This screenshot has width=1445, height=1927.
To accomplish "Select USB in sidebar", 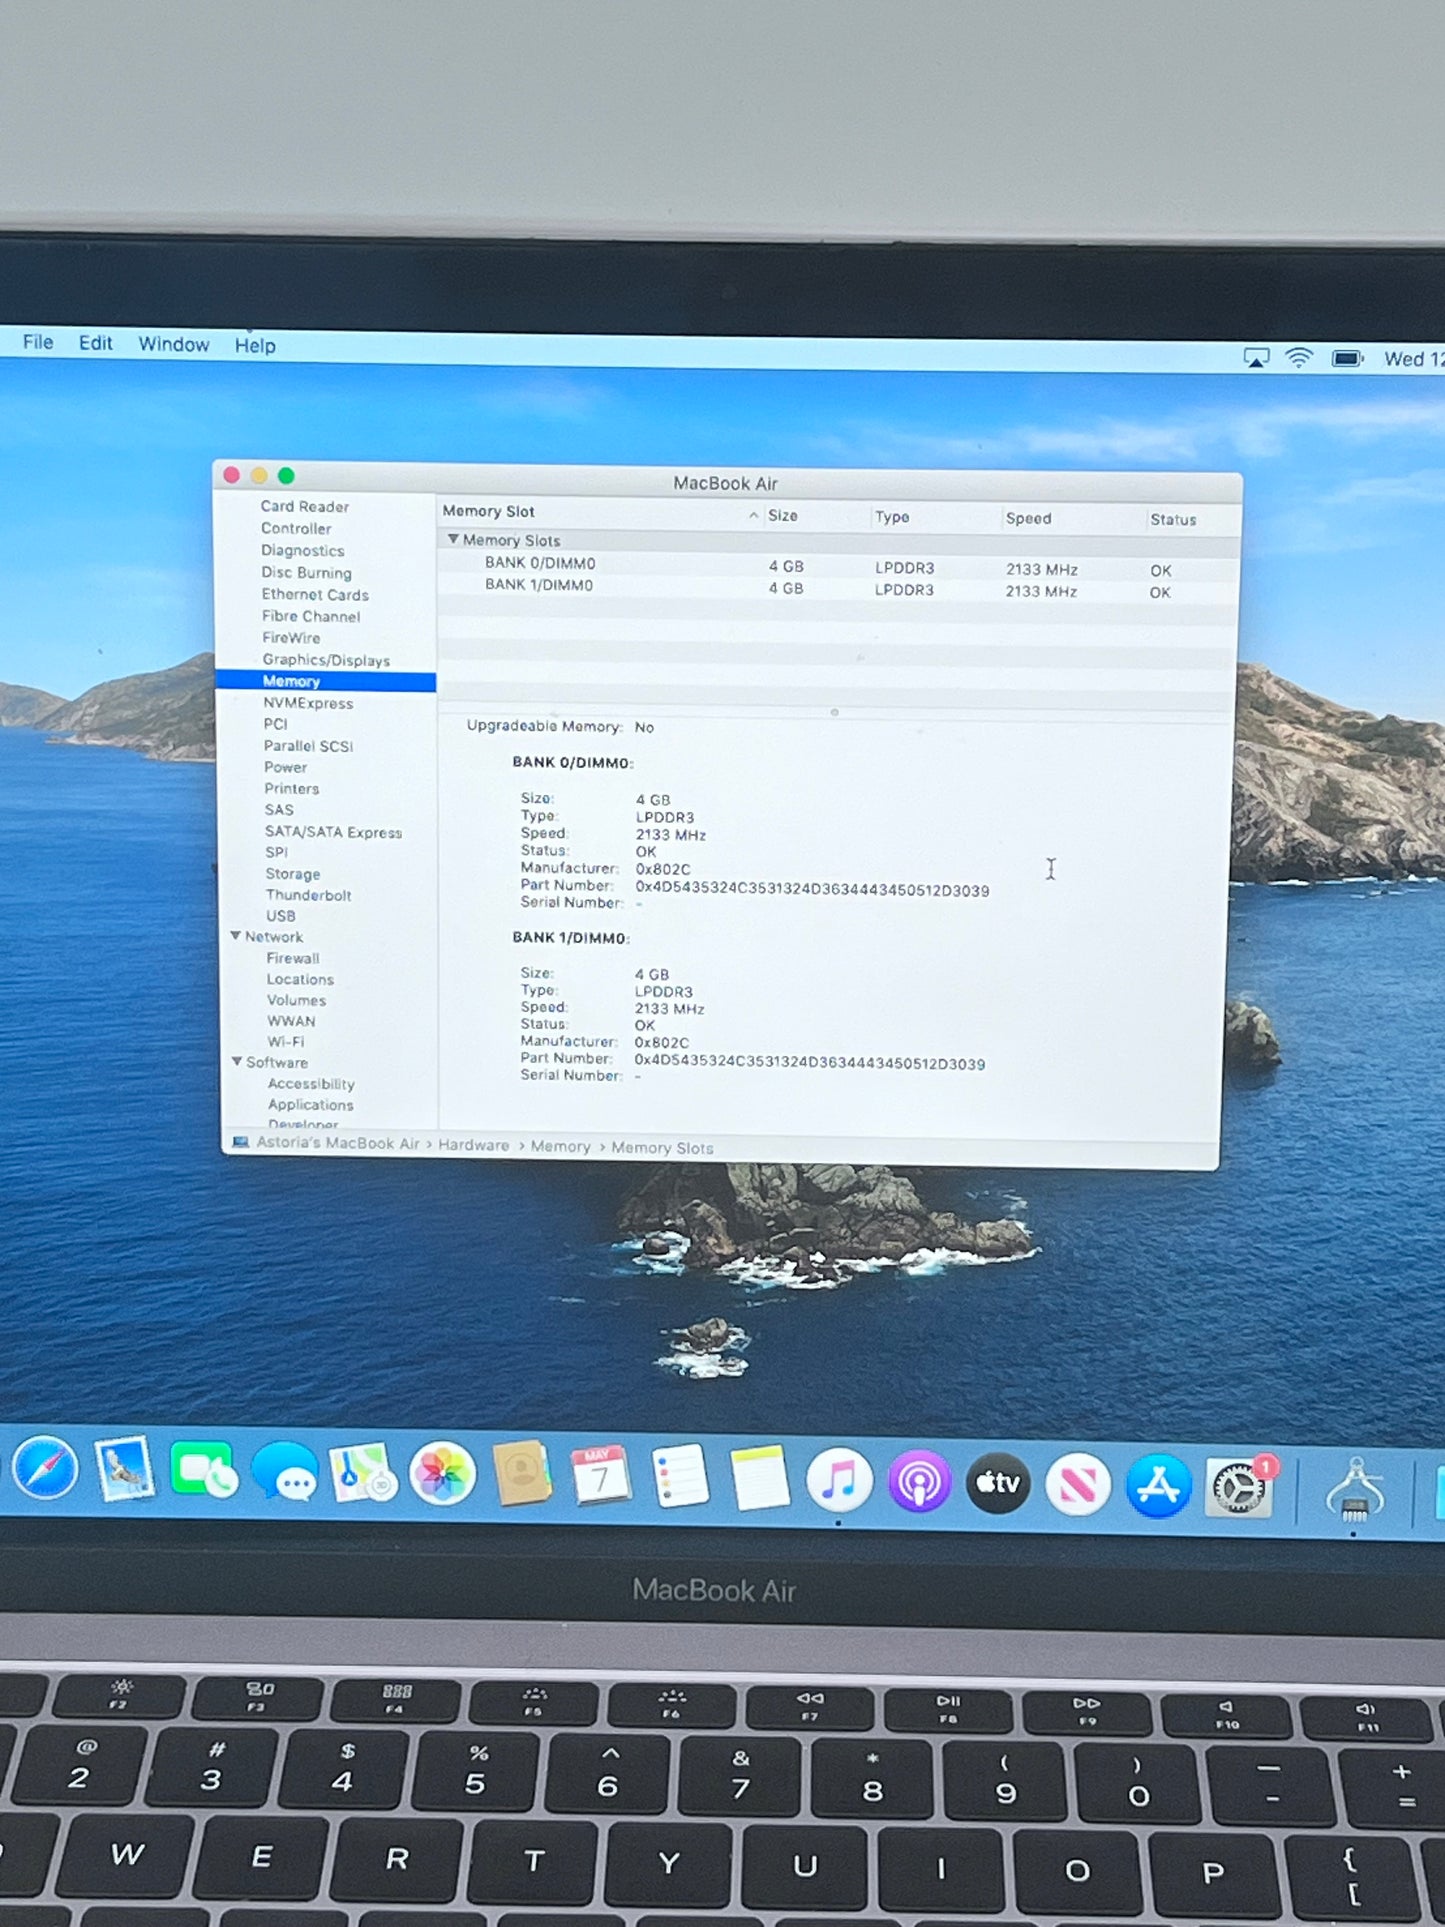I will click(x=280, y=916).
